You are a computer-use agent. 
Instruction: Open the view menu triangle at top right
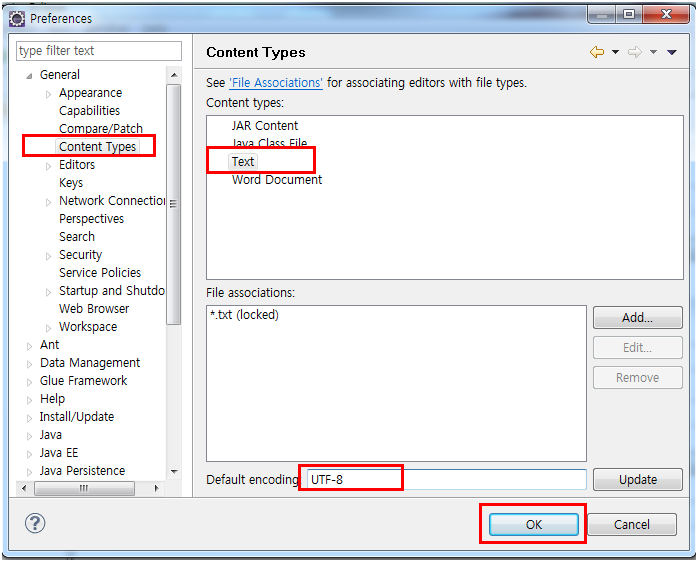(672, 52)
